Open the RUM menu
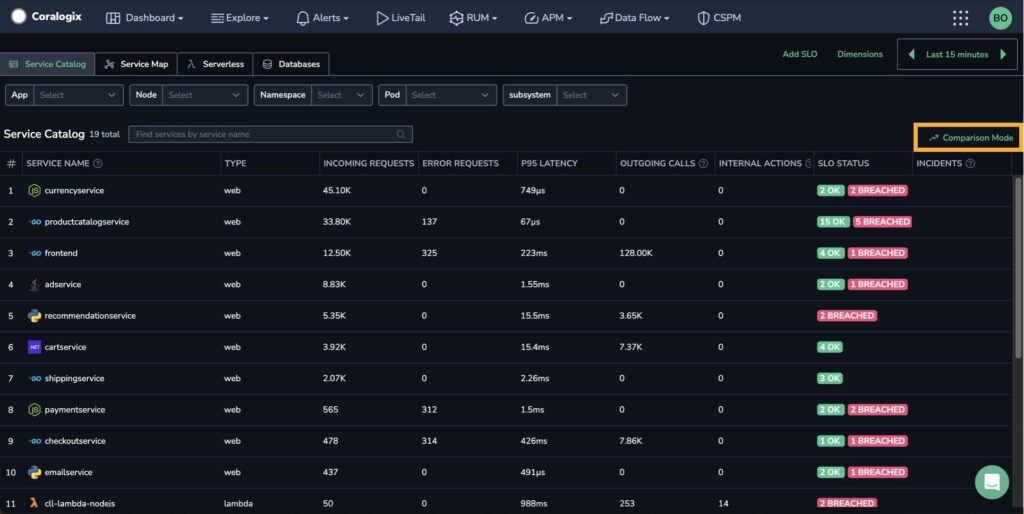 pos(473,18)
